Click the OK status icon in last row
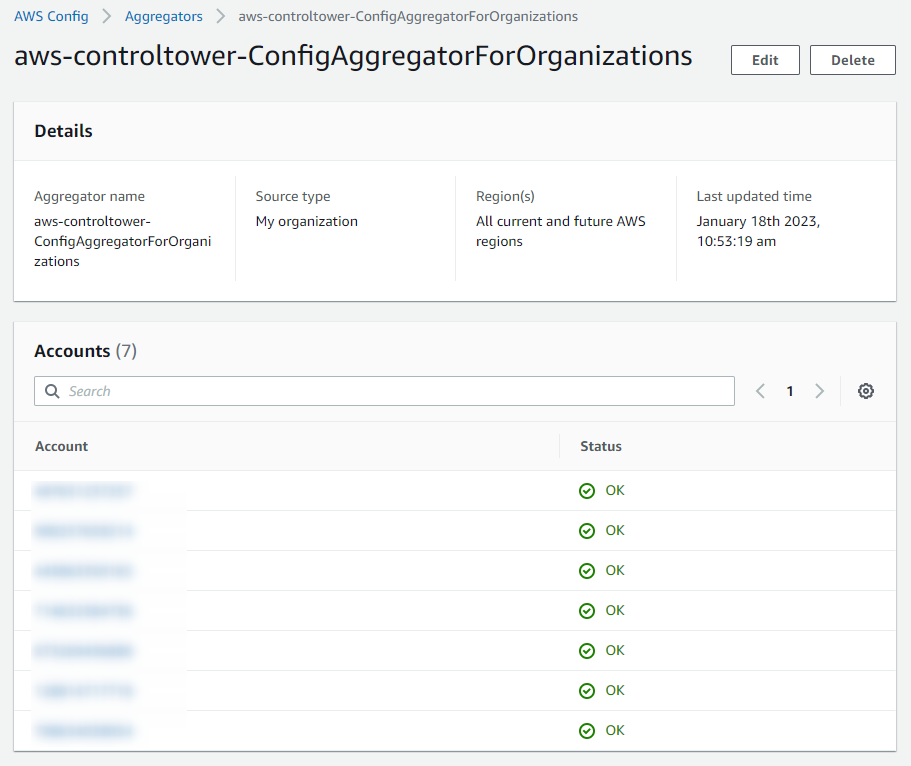This screenshot has width=911, height=766. 587,731
